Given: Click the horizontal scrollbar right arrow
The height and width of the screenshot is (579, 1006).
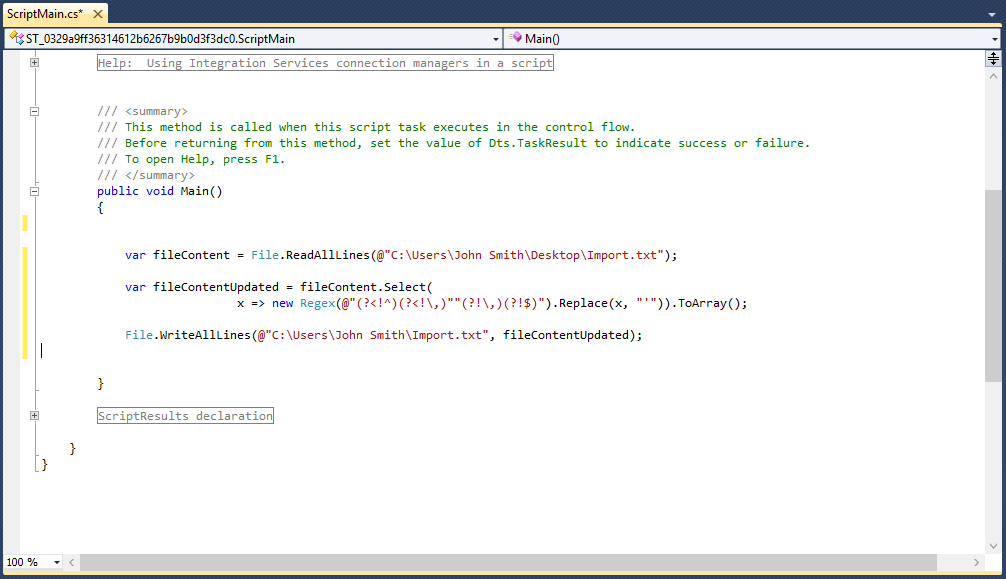Looking at the screenshot, I should pyautogui.click(x=976, y=562).
